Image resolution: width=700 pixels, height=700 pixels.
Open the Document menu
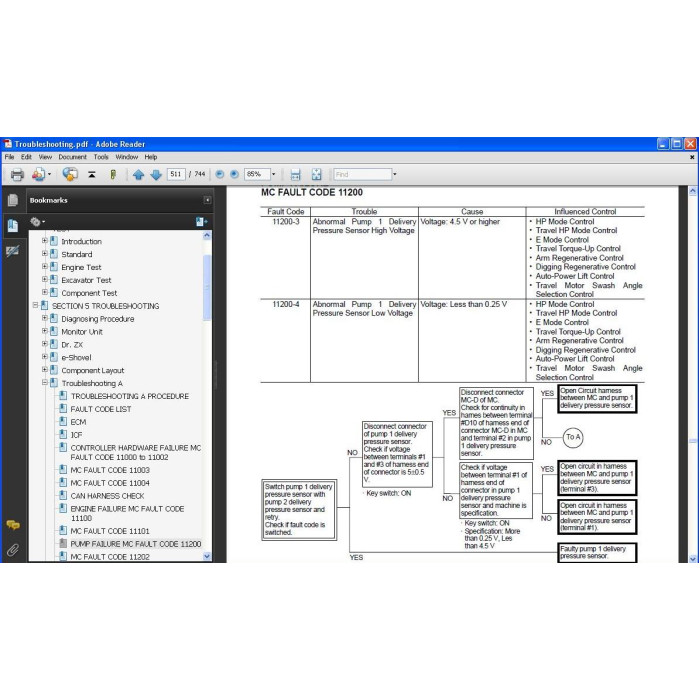click(x=72, y=157)
